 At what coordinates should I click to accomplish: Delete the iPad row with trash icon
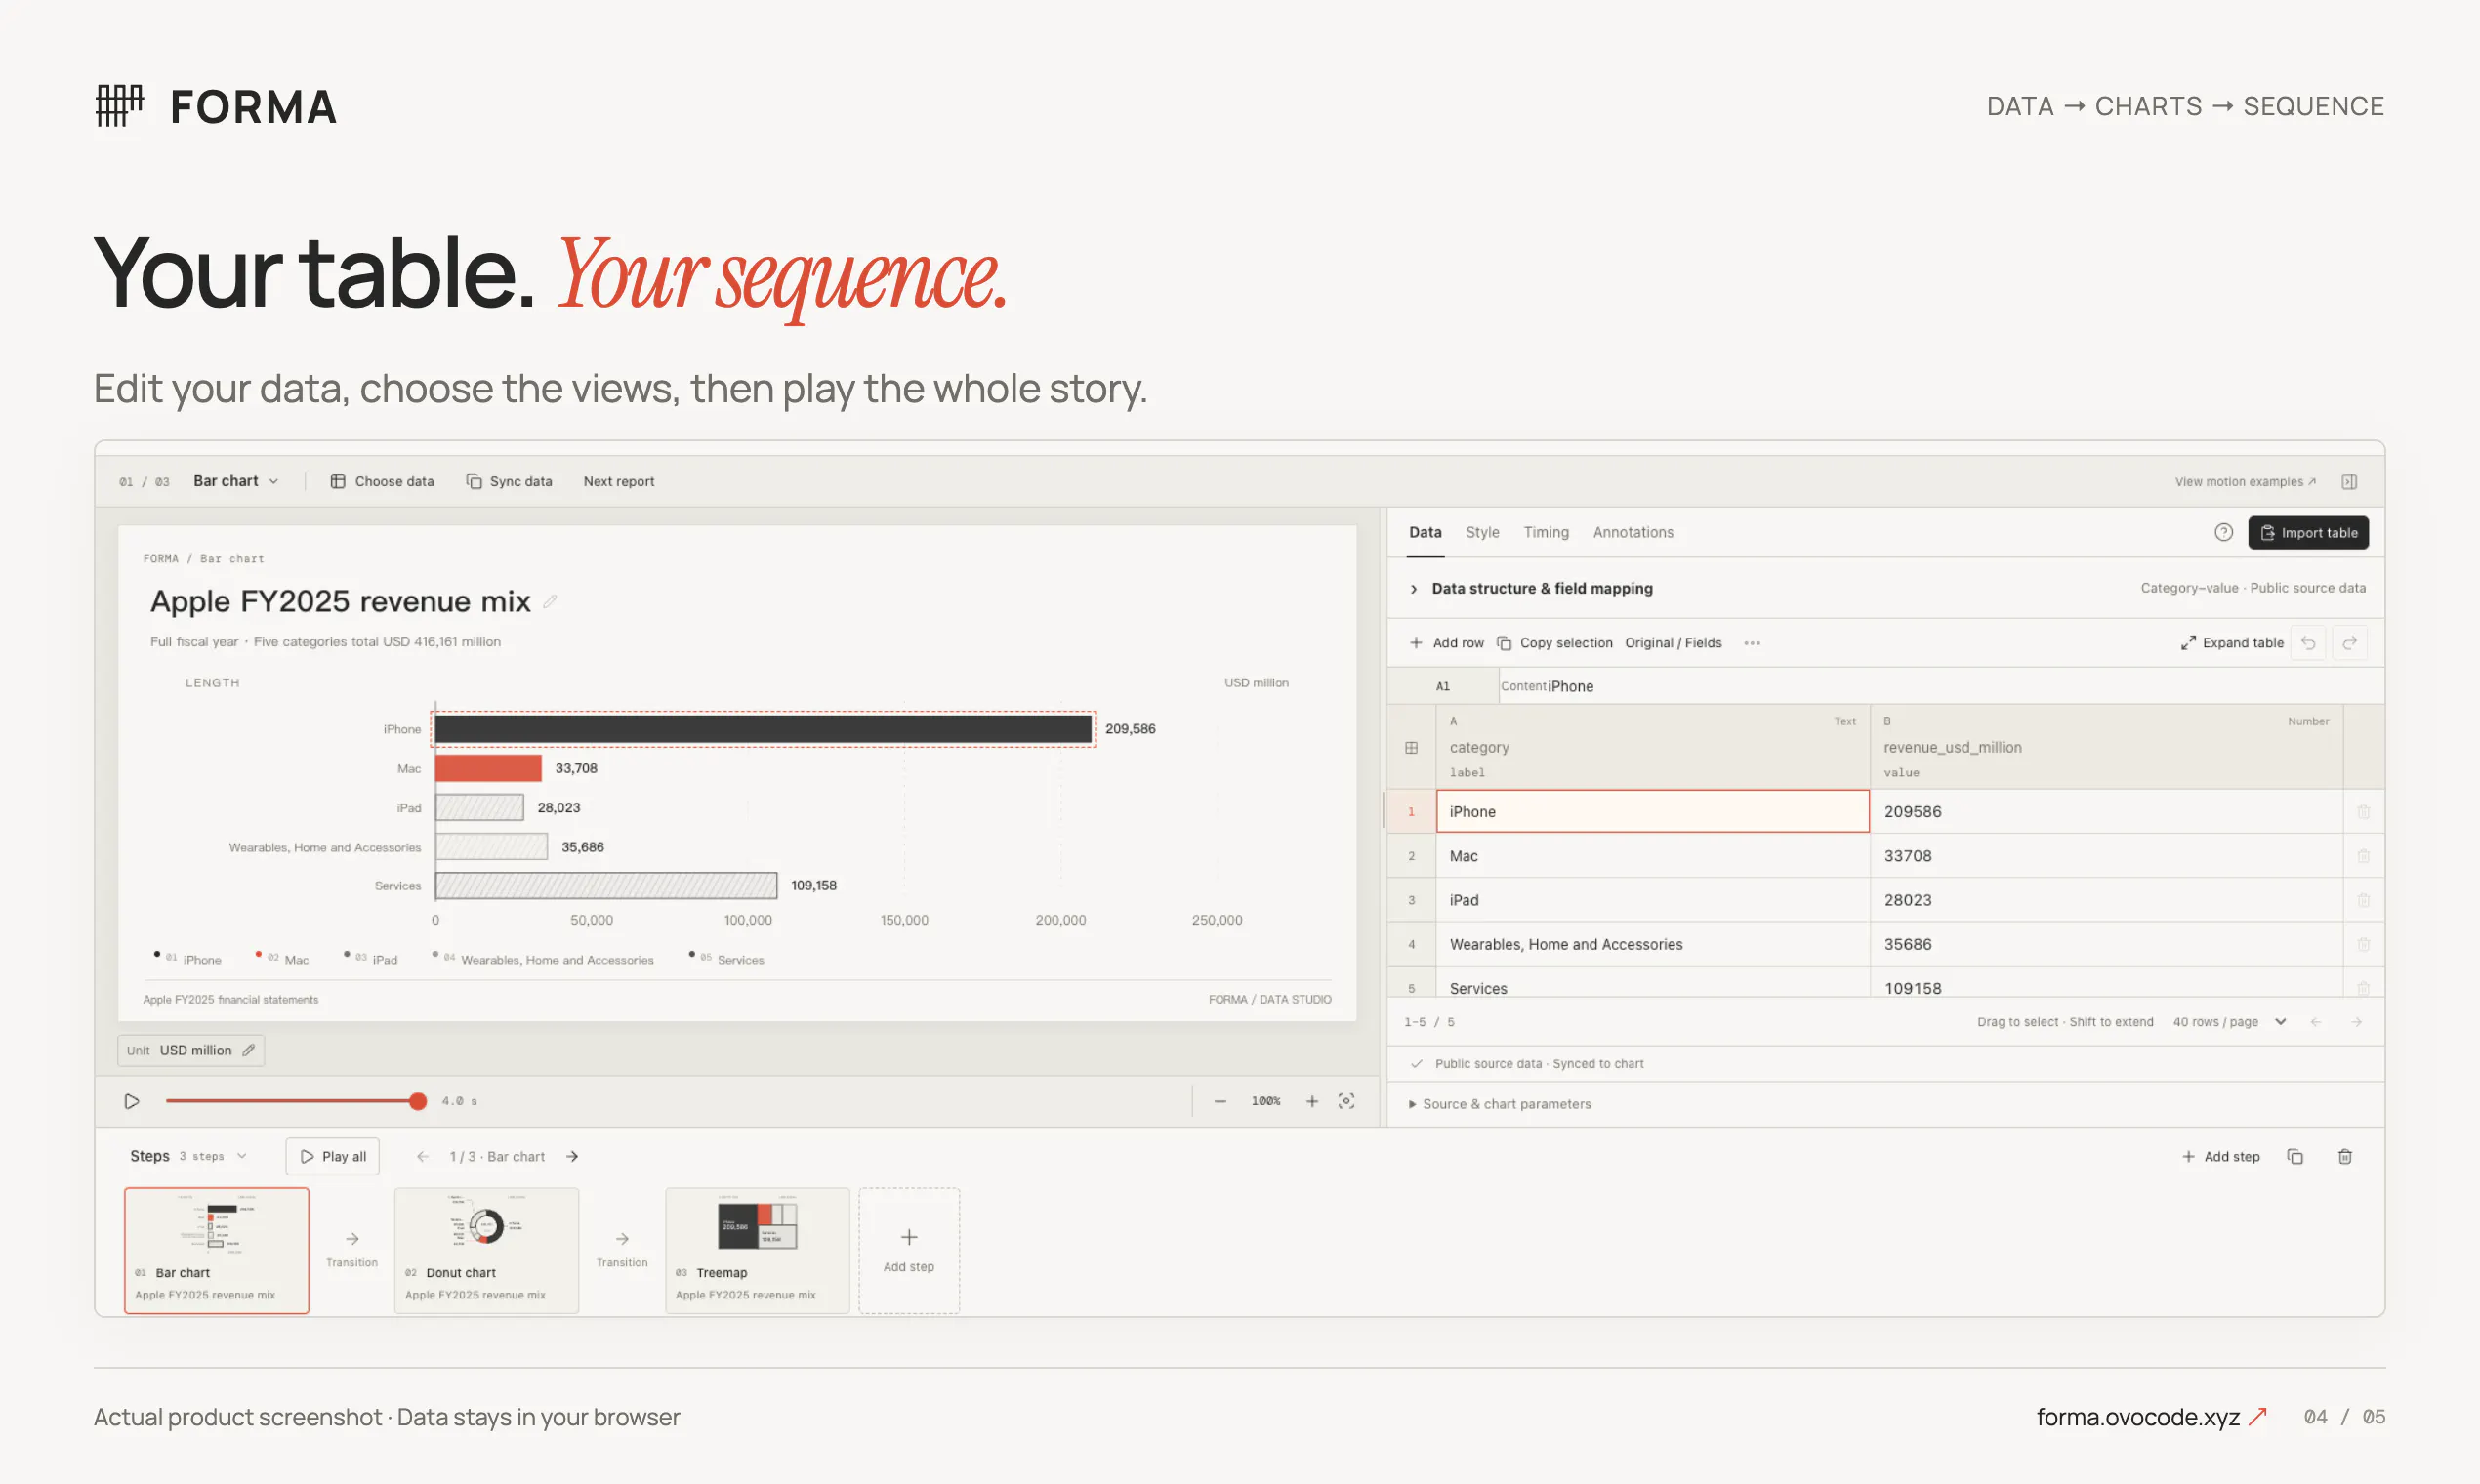tap(2363, 900)
